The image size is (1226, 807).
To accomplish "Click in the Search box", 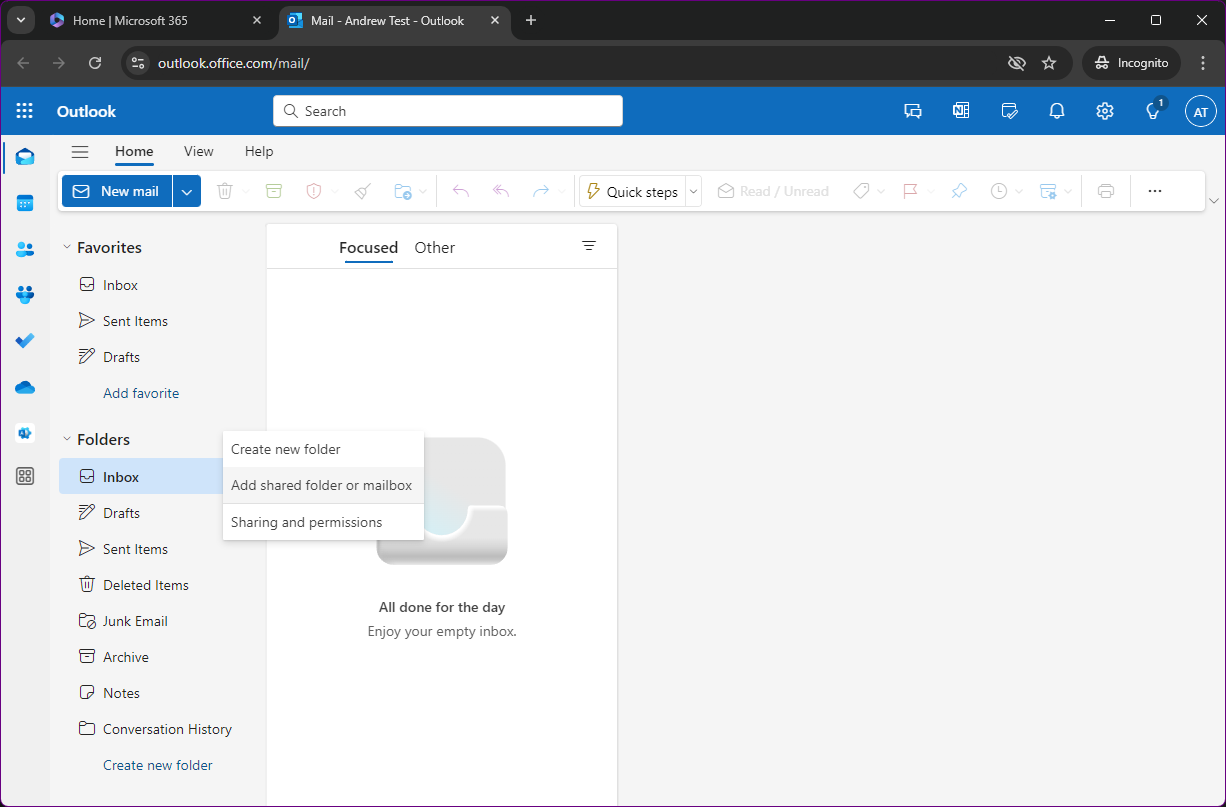I will pyautogui.click(x=448, y=111).
